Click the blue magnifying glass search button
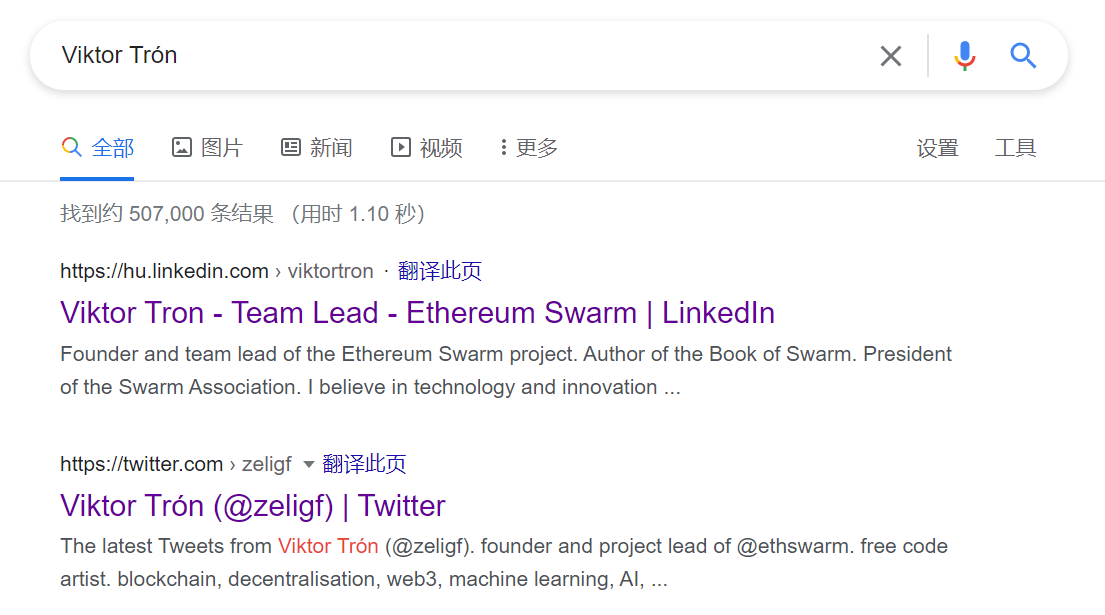Viewport: 1105px width, 615px height. [1022, 56]
